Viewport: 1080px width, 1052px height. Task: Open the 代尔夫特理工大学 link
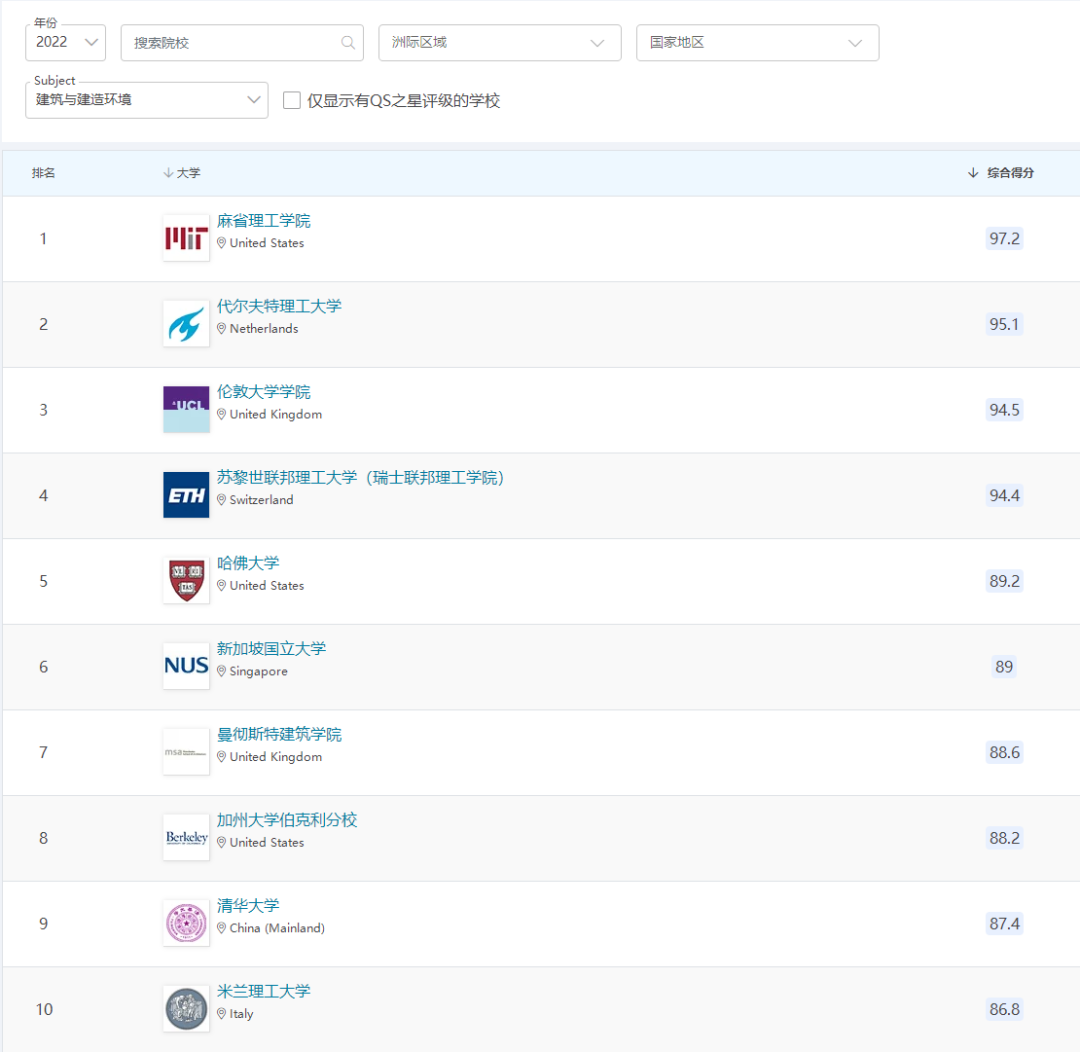279,306
